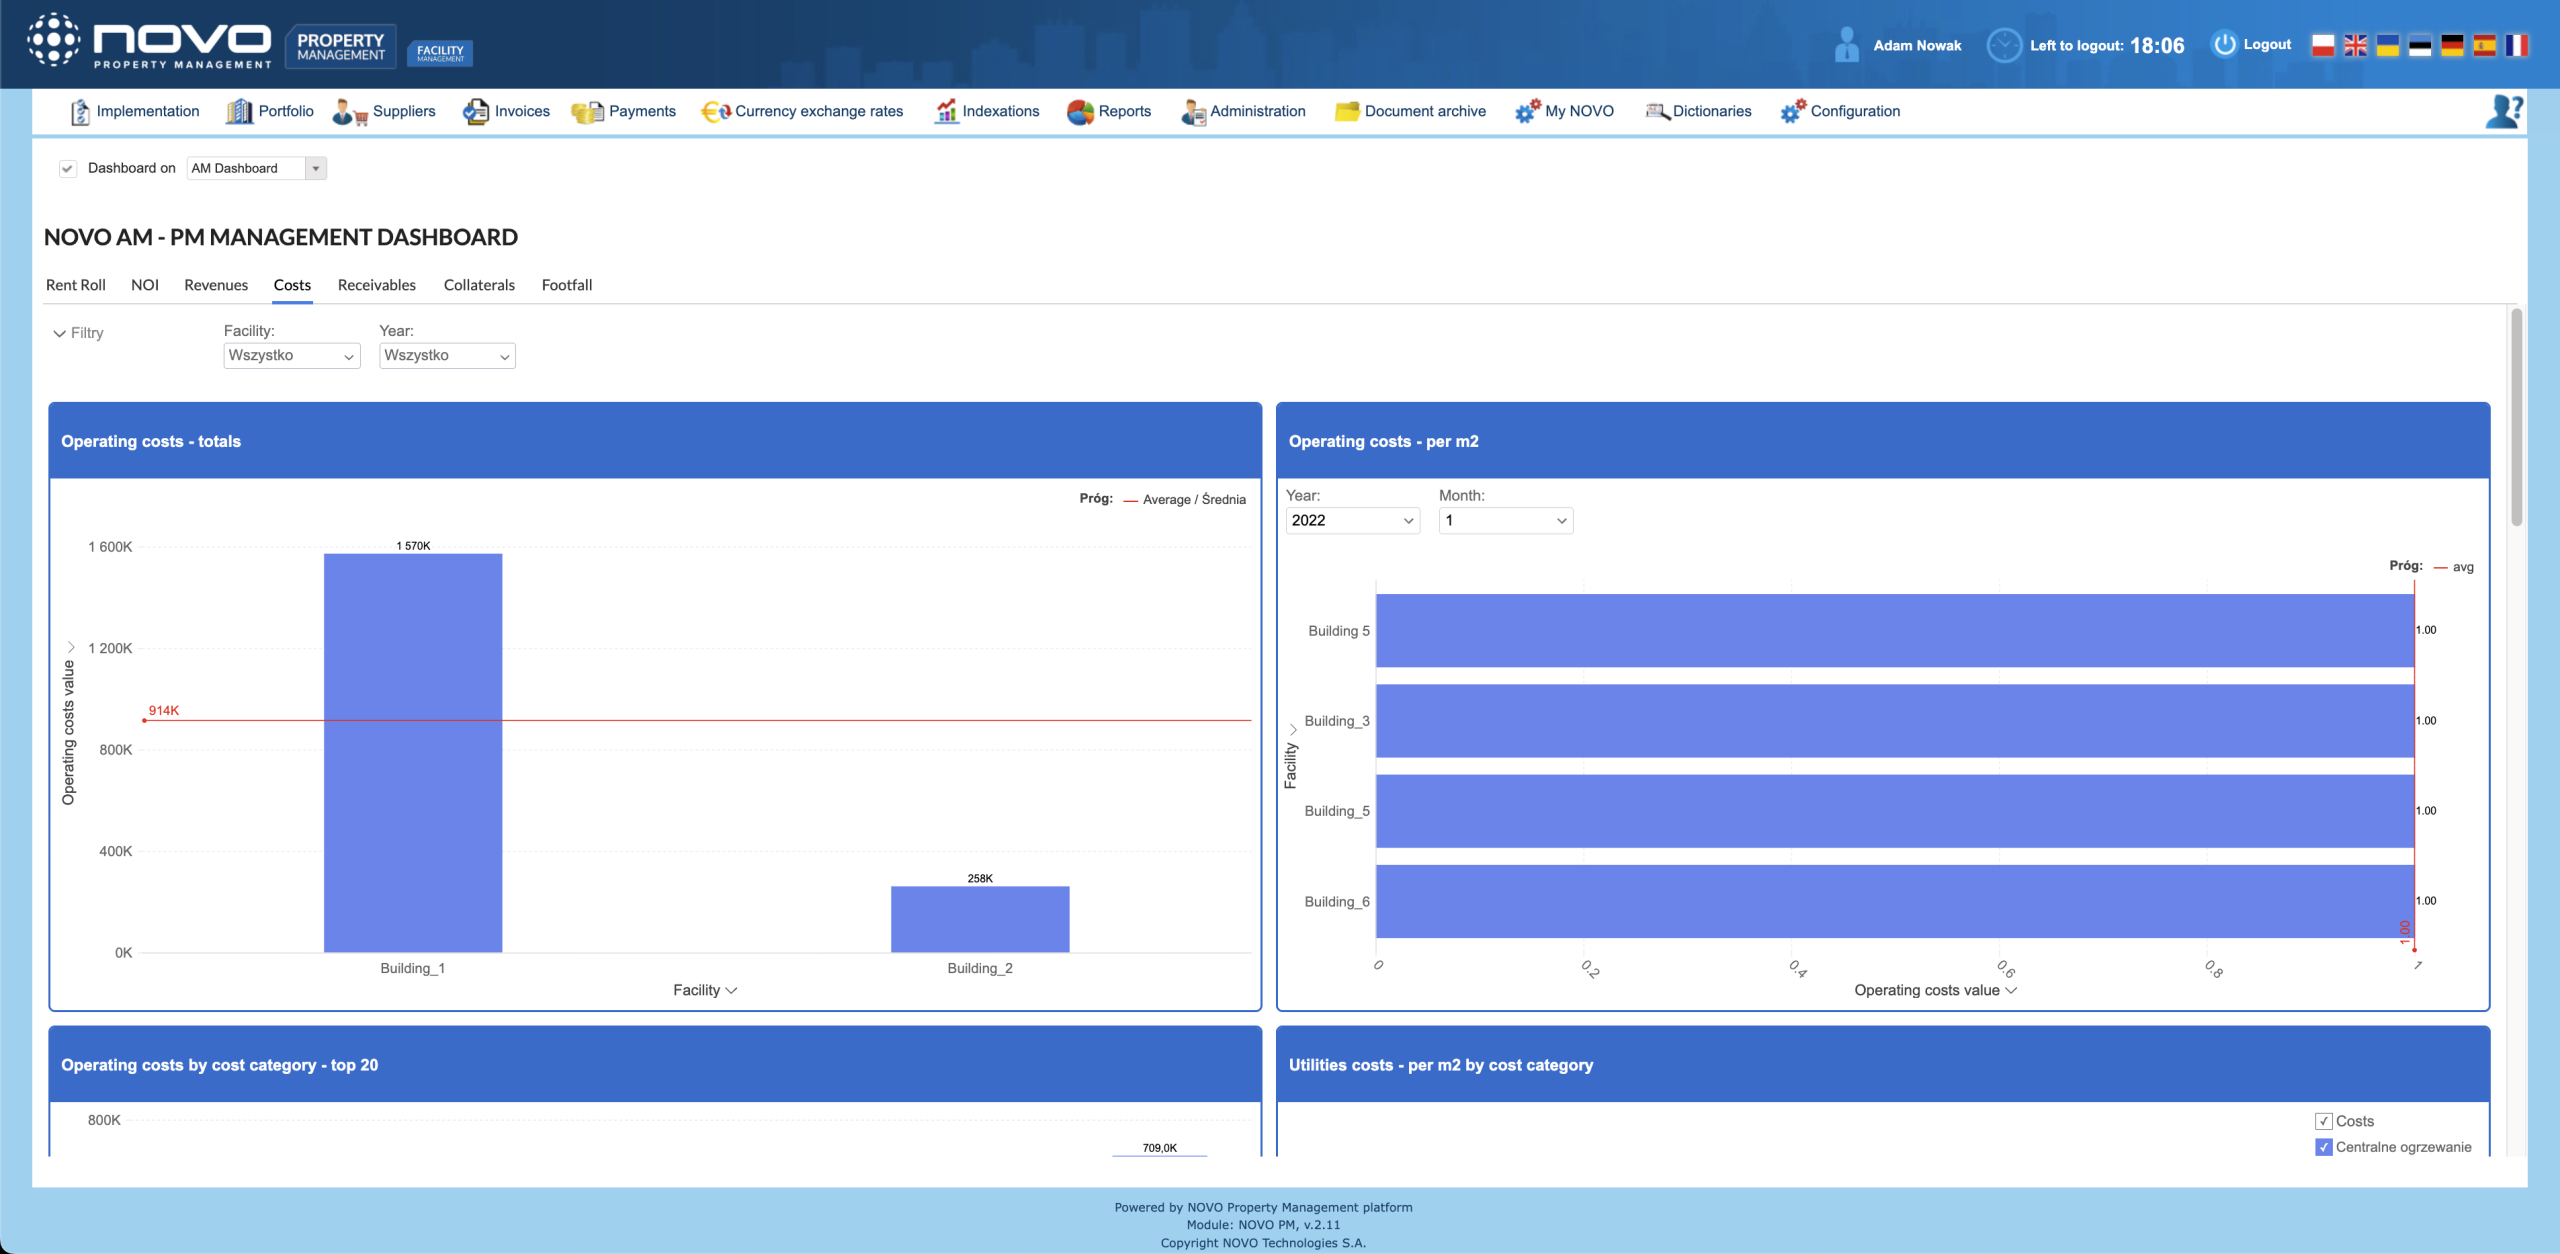Toggle Centralne ogrzewanie checkbox

pos(2324,1147)
